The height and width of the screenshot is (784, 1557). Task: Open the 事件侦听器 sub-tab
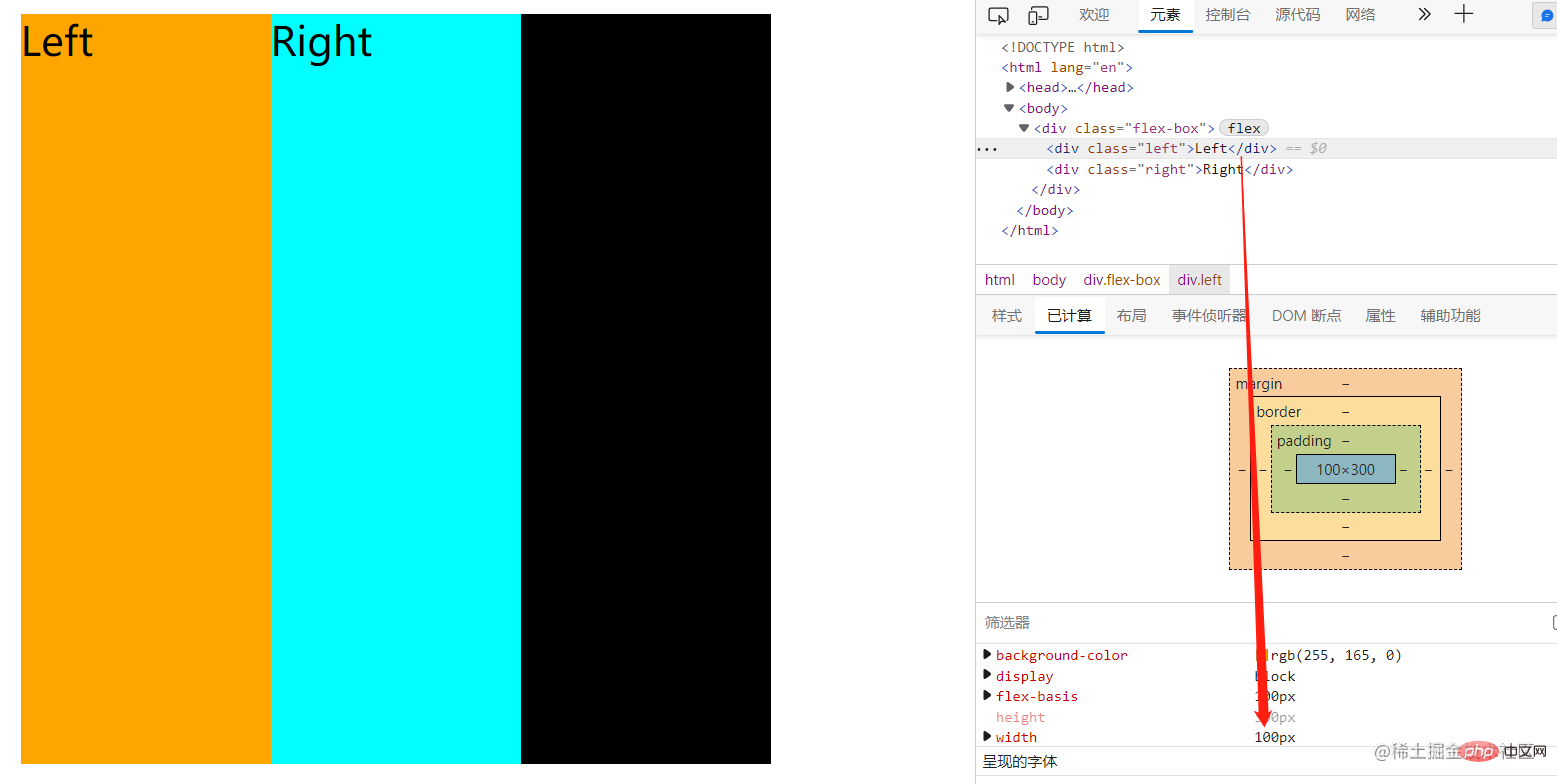click(1209, 316)
